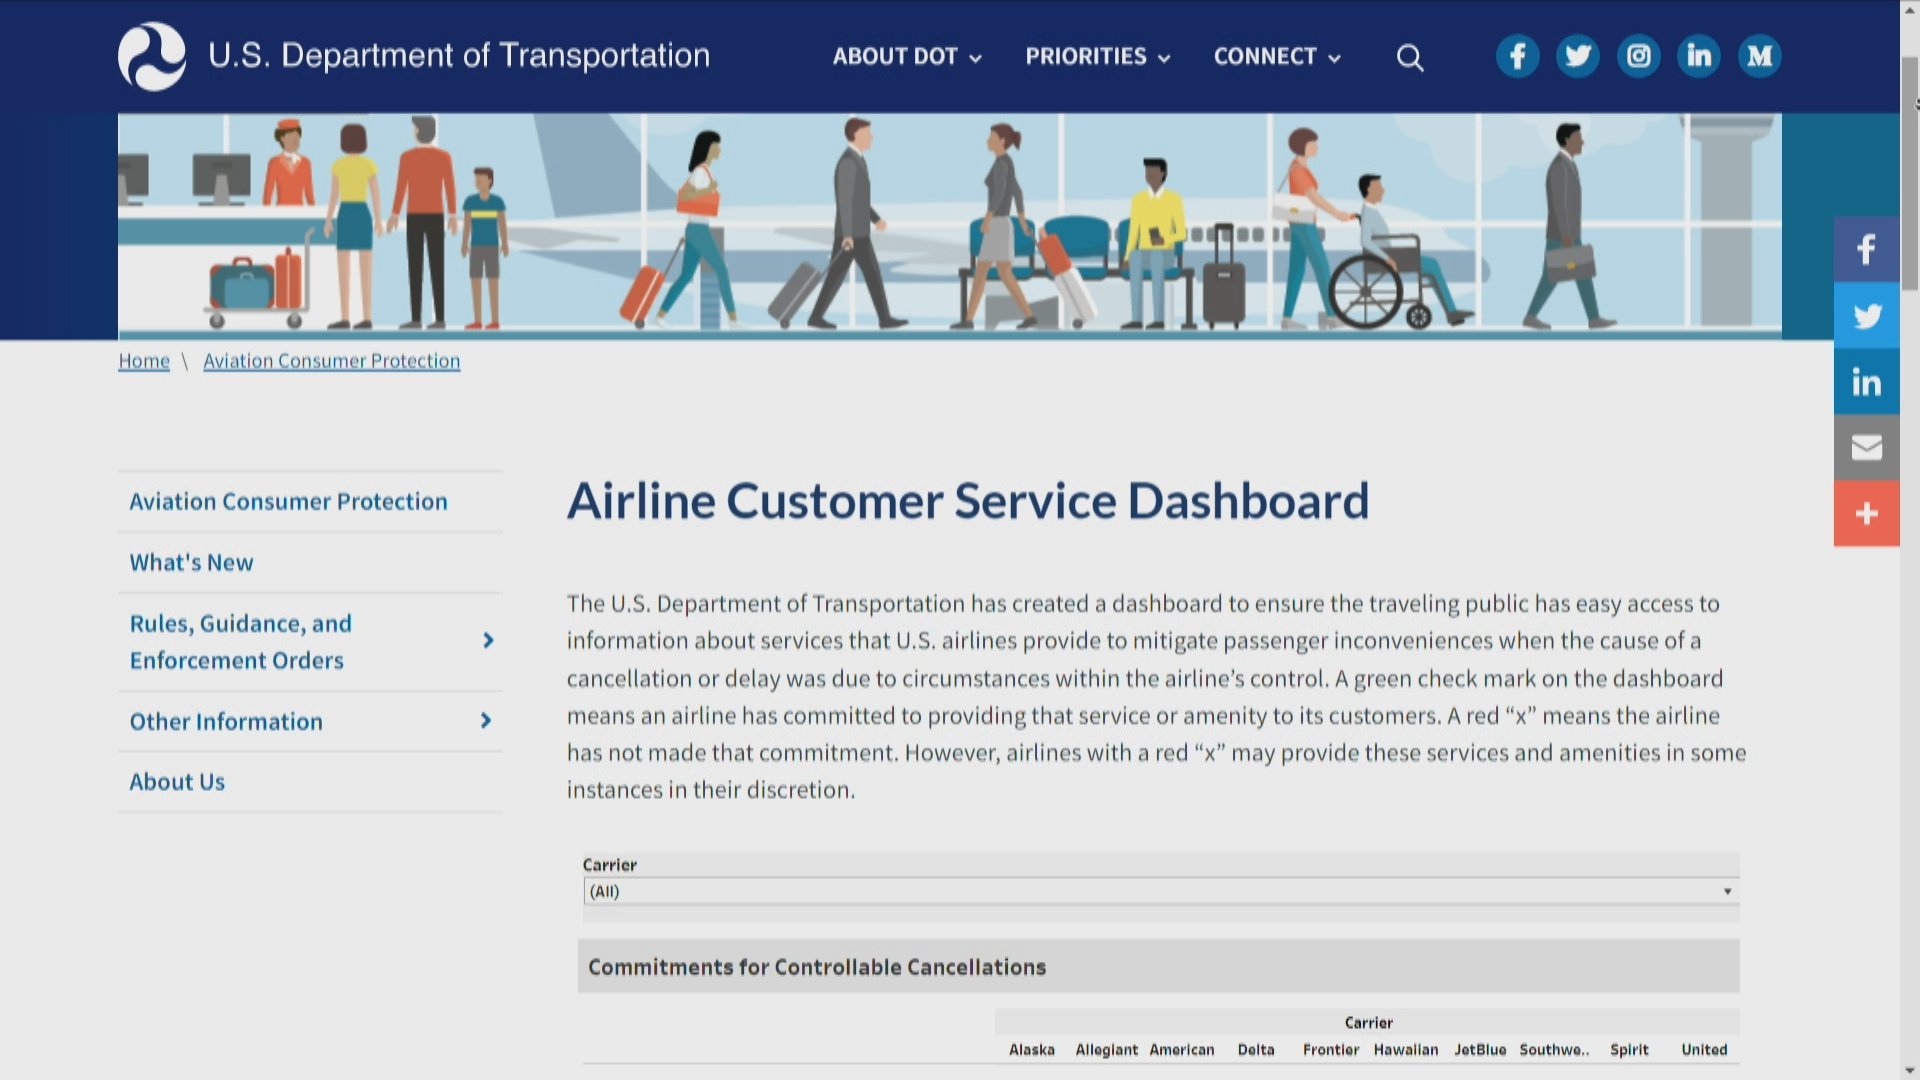Image resolution: width=1920 pixels, height=1080 pixels.
Task: Click the airport travelers banner image
Action: tap(950, 226)
